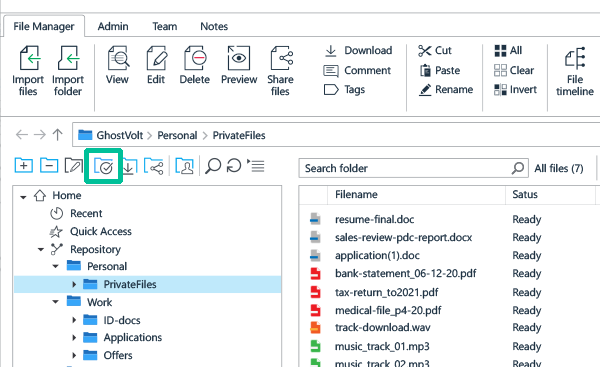Click the add new folder icon

(24, 166)
